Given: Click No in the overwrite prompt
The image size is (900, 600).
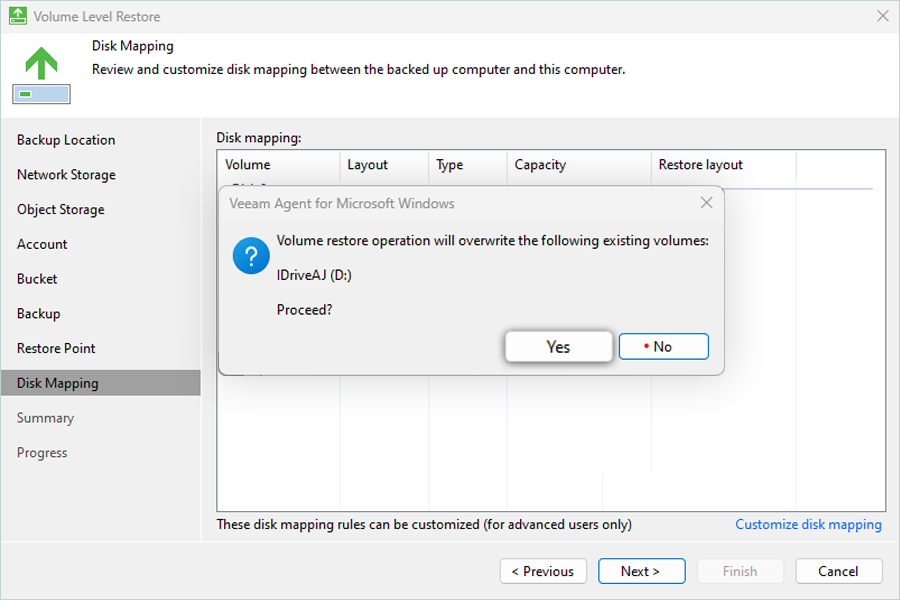Looking at the screenshot, I should (664, 347).
